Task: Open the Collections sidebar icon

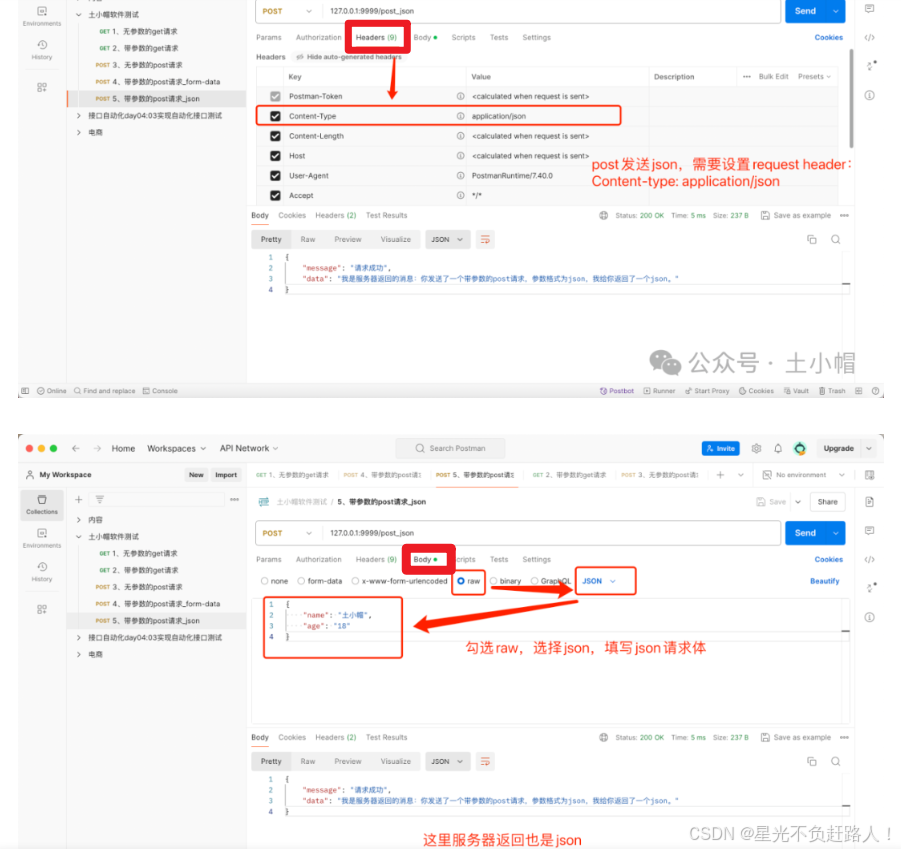Action: pyautogui.click(x=41, y=504)
